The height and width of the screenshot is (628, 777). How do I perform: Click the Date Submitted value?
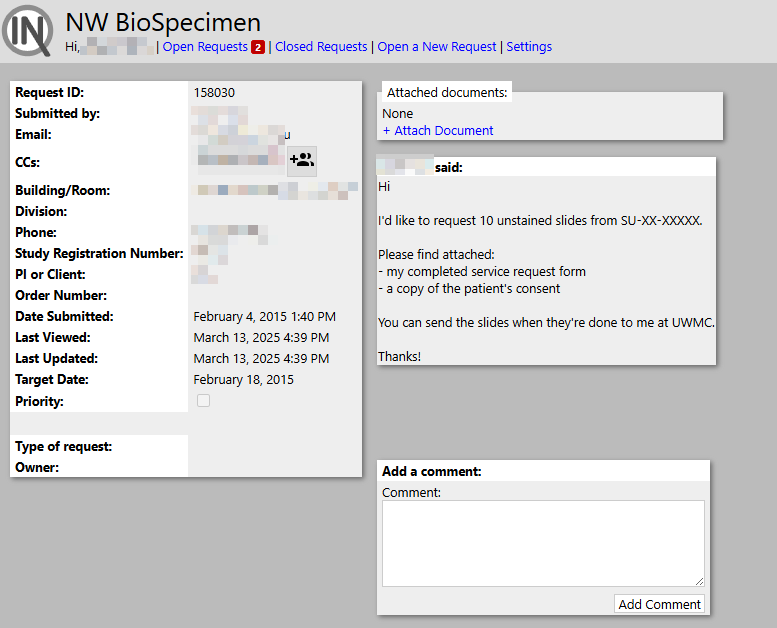pyautogui.click(x=265, y=317)
